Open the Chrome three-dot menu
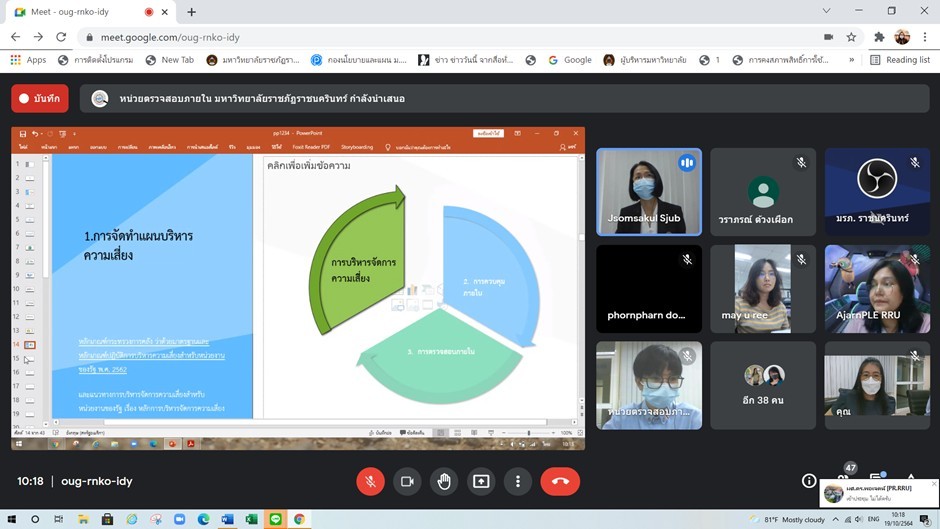 tap(925, 37)
